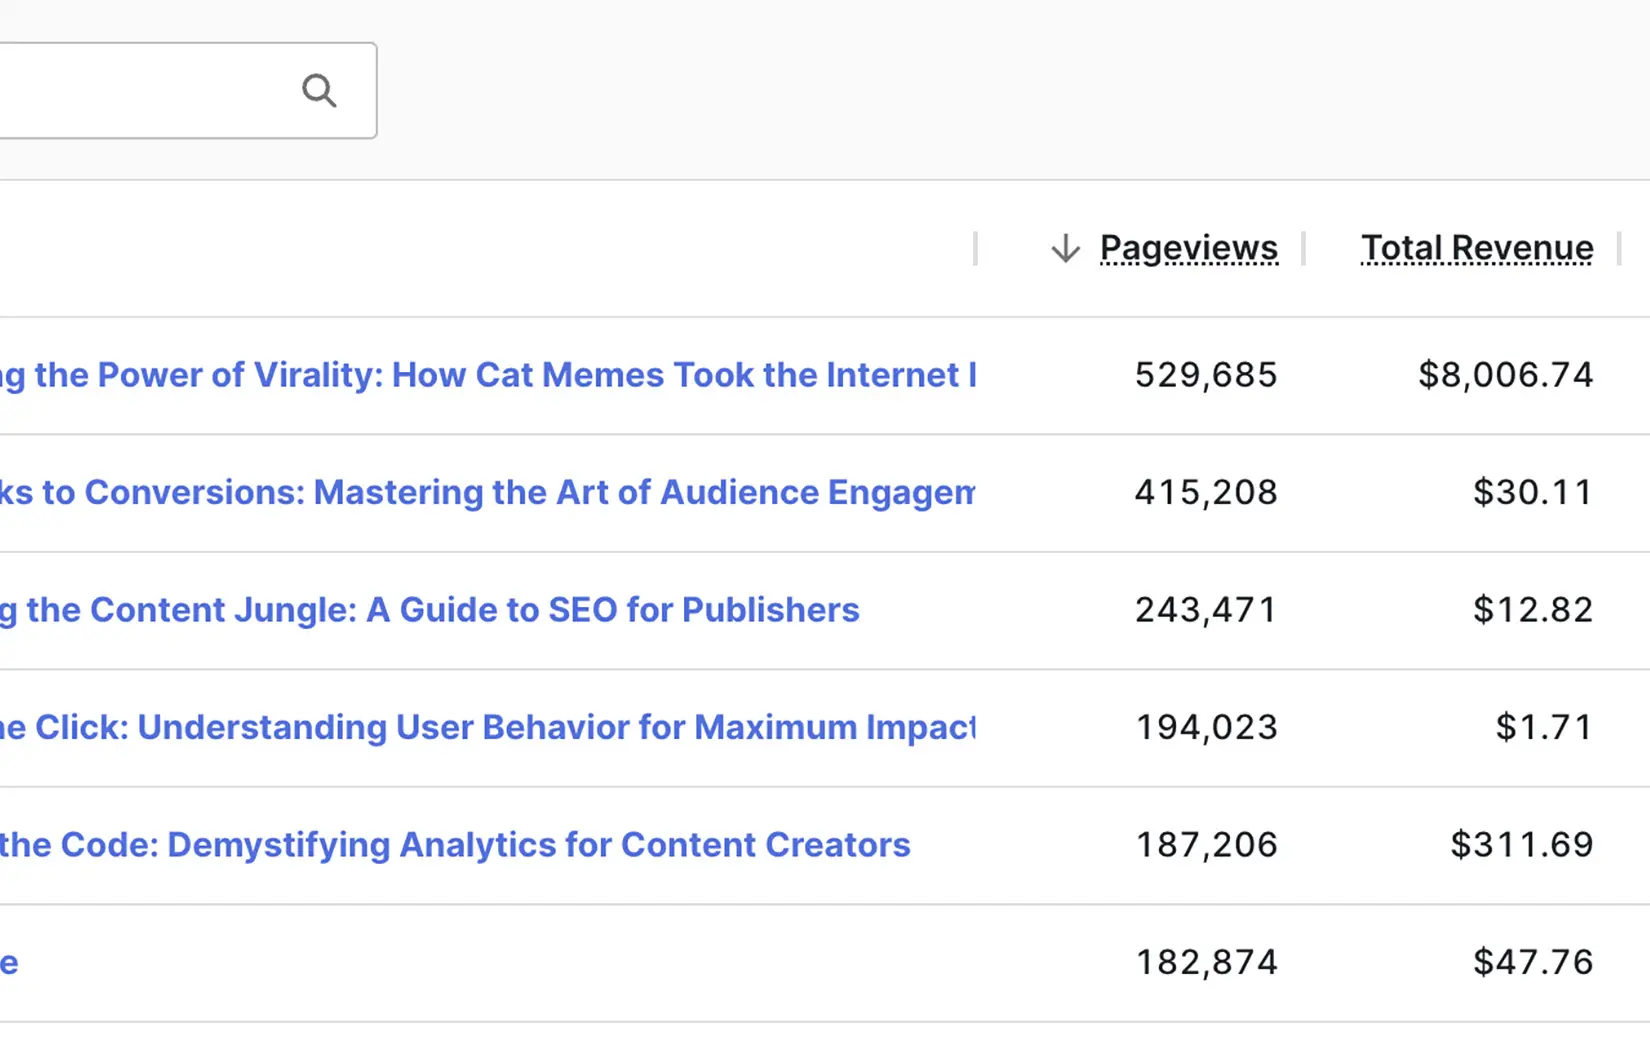Viewport: 1650px width, 1050px height.
Task: Click the column divider left of Pageviews
Action: [975, 248]
